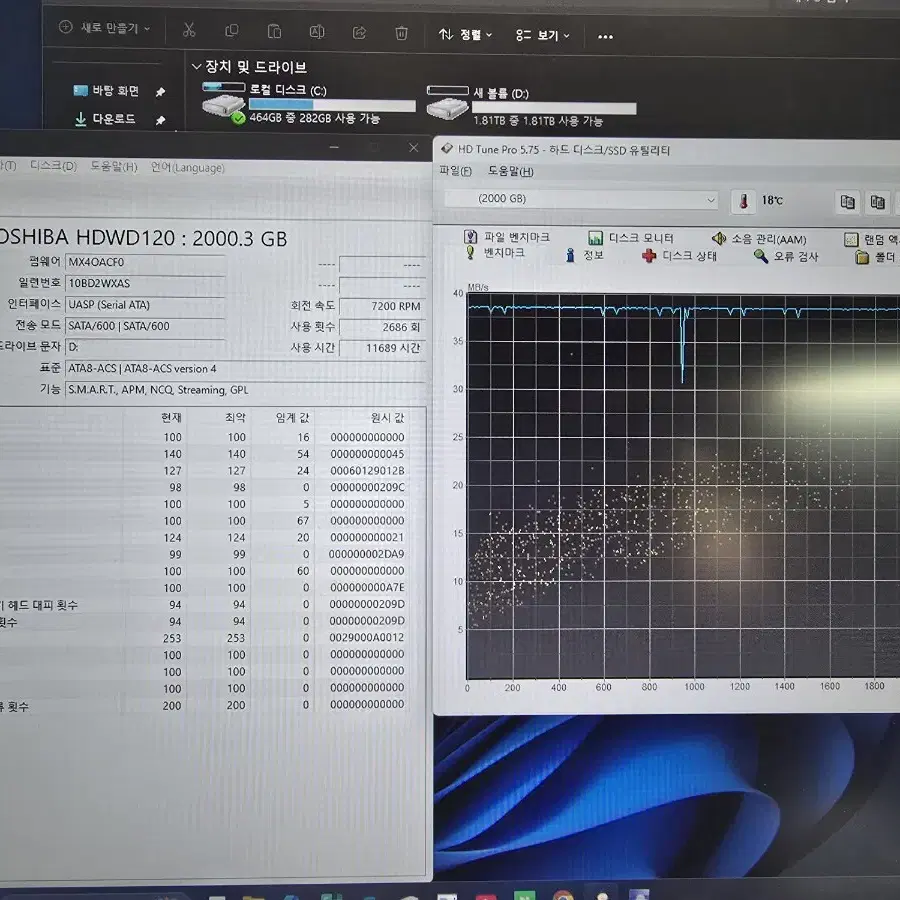The height and width of the screenshot is (900, 900).
Task: Click the transfer mode field SATA/600 | SATA/600
Action: (145, 326)
